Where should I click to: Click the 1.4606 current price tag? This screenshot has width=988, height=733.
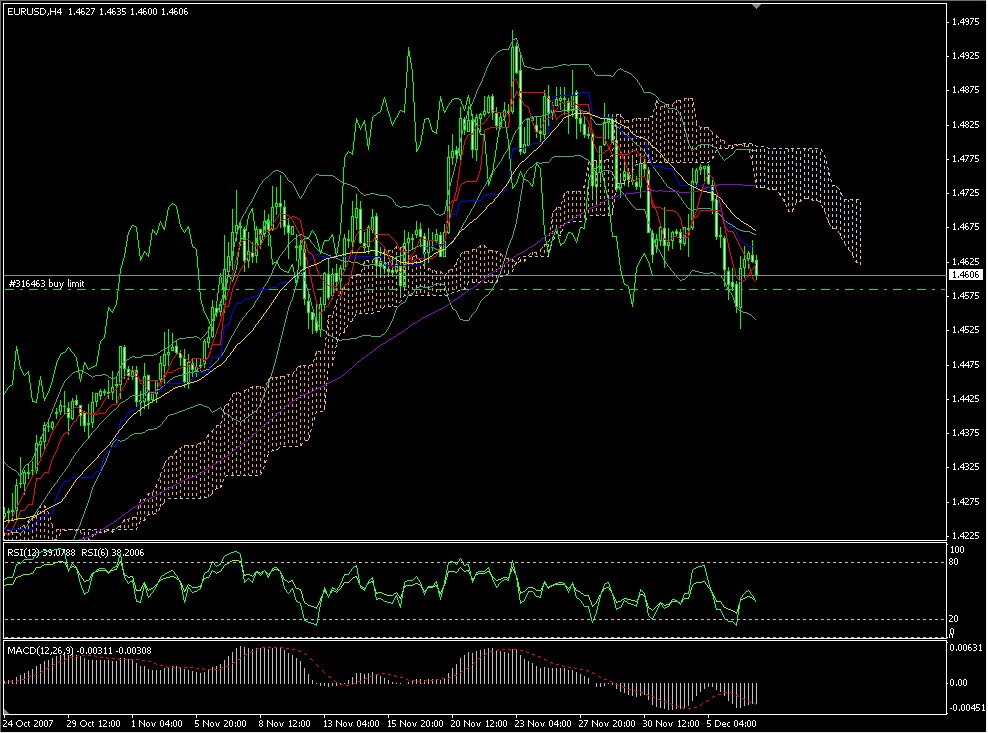pos(966,274)
